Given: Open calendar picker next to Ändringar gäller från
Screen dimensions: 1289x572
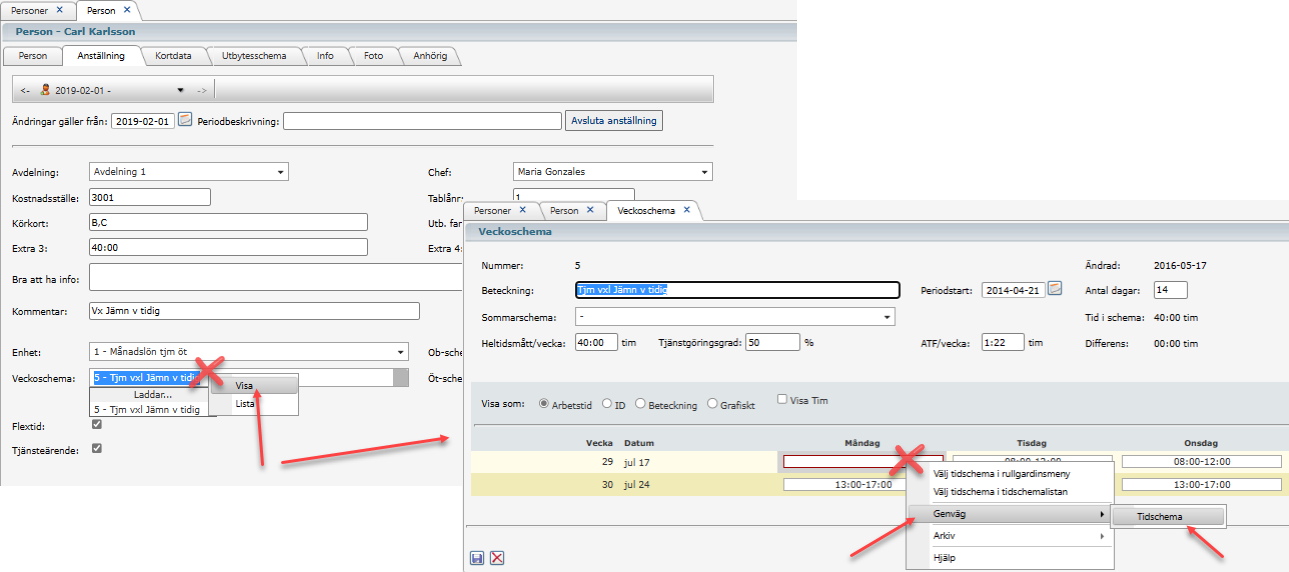Looking at the screenshot, I should tap(184, 120).
